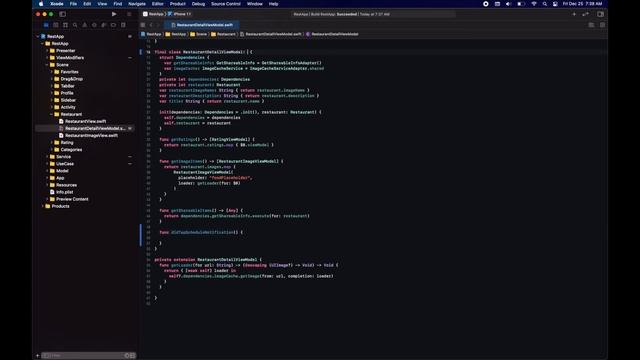Click the Wi-Fi status icon

[534, 4]
